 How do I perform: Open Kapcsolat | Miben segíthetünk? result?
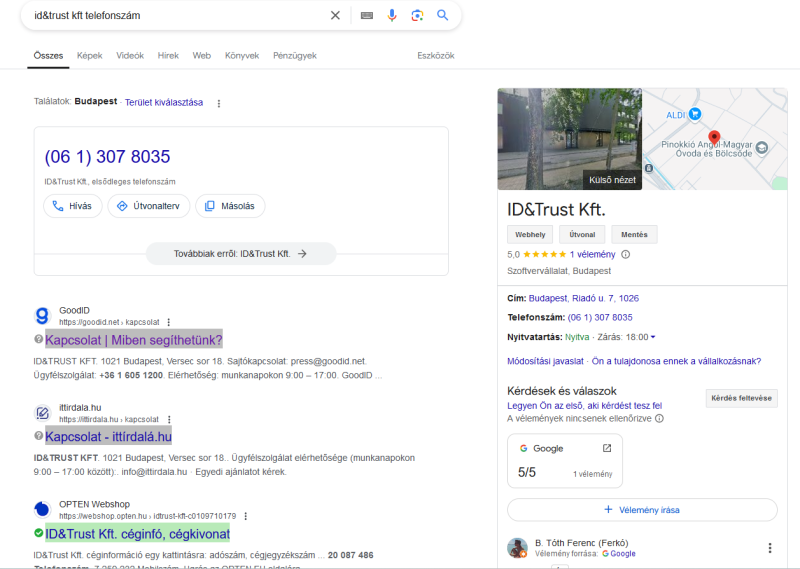tap(134, 340)
